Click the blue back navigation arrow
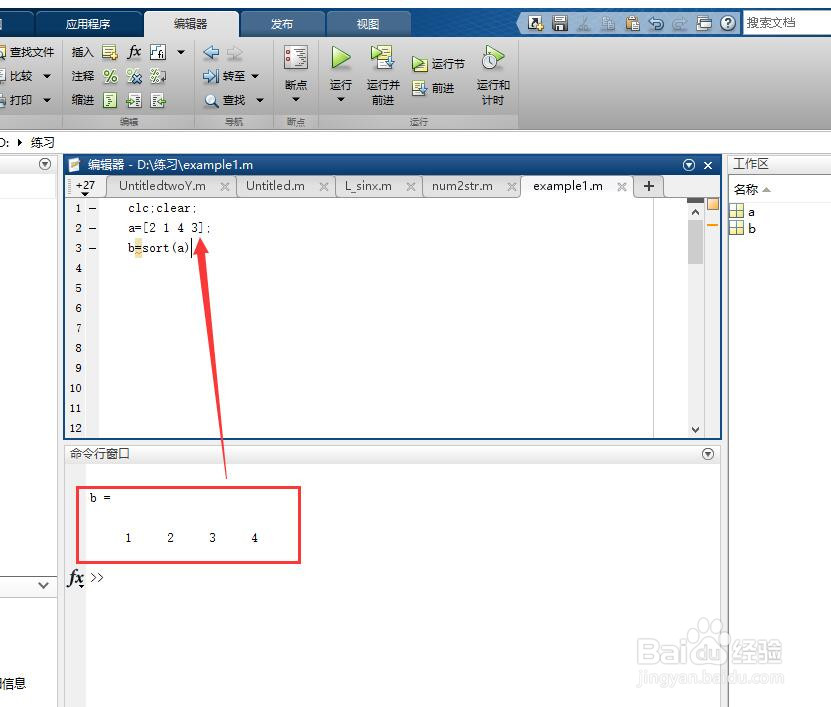Viewport: 831px width, 707px height. (x=211, y=52)
